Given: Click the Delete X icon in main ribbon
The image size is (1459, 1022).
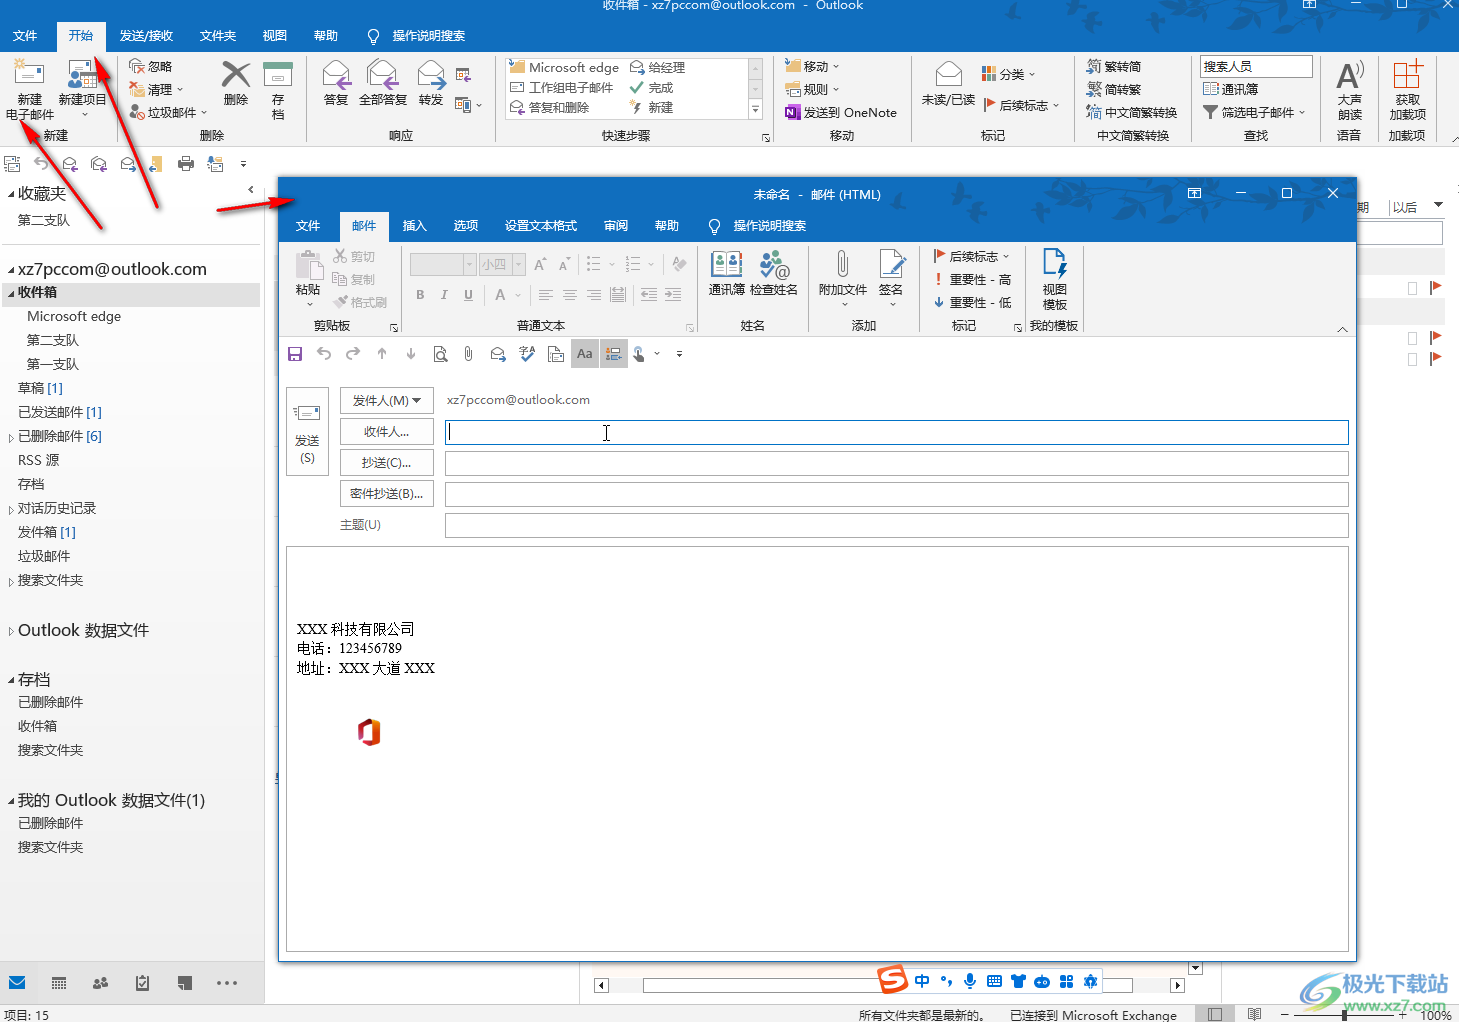Looking at the screenshot, I should click(236, 74).
